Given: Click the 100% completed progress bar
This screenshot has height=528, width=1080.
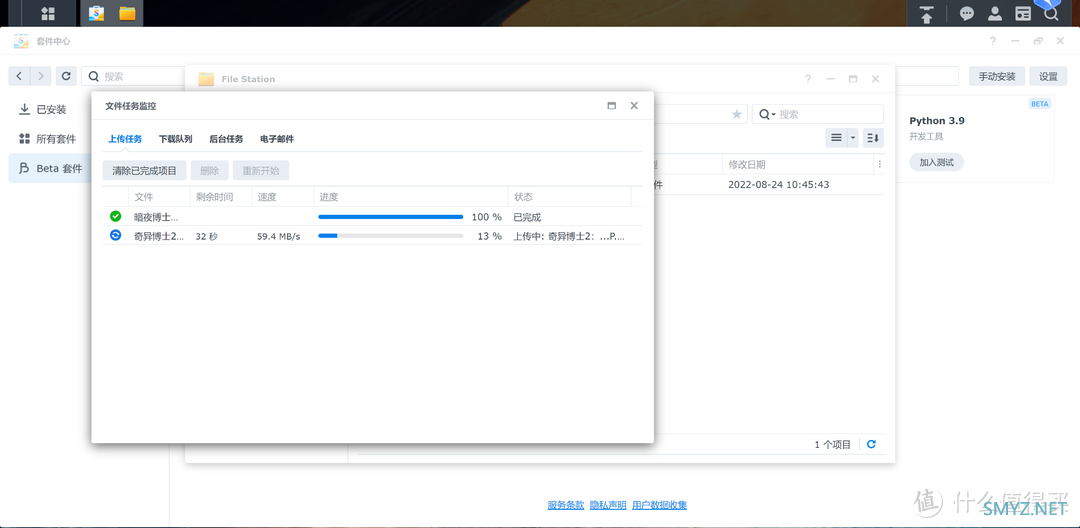Looking at the screenshot, I should [x=391, y=217].
